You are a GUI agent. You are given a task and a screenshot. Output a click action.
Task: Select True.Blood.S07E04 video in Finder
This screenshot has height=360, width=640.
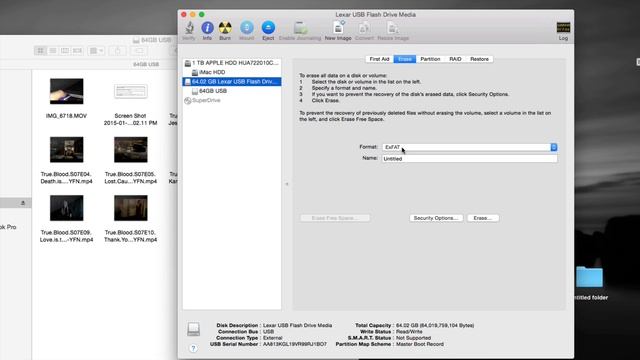click(67, 150)
